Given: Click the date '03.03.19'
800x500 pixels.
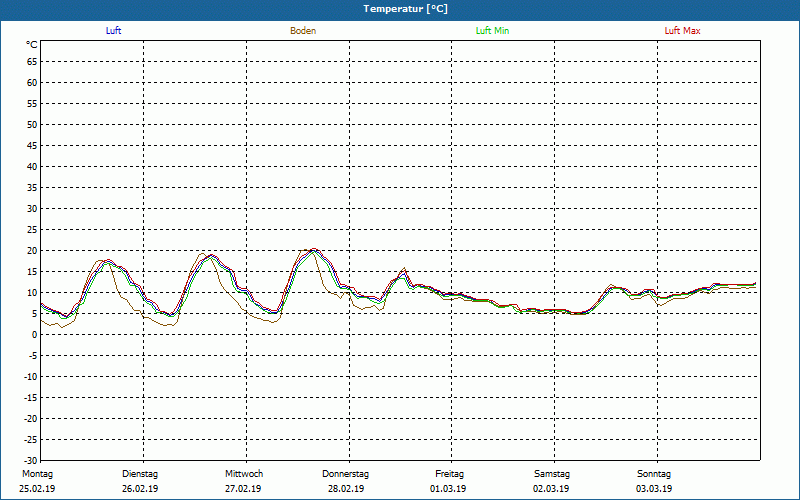Looking at the screenshot, I should coord(654,489).
